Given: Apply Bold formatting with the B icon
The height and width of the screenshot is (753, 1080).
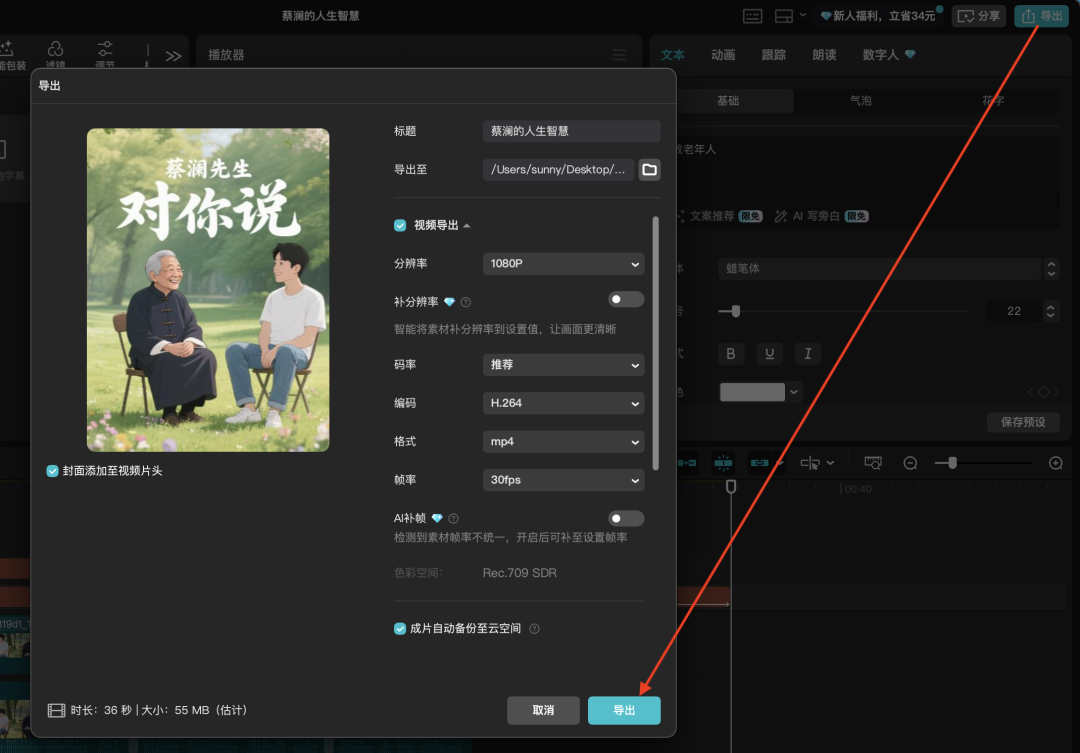Looking at the screenshot, I should pos(730,353).
